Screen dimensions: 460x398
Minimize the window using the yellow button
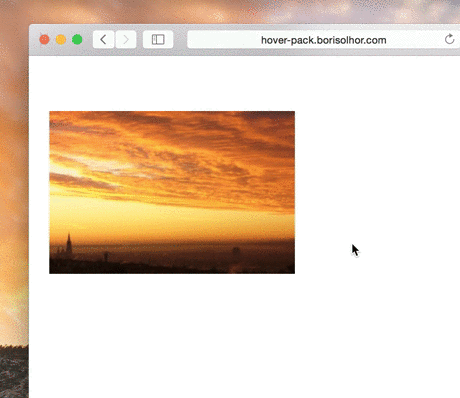tap(61, 40)
